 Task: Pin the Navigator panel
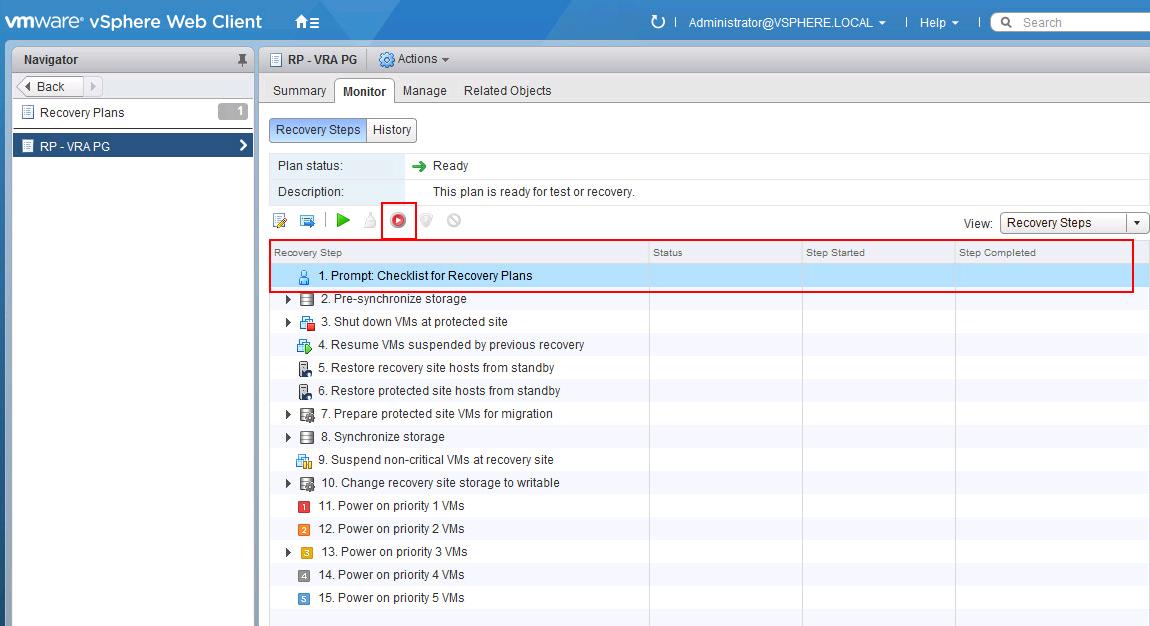click(x=242, y=60)
